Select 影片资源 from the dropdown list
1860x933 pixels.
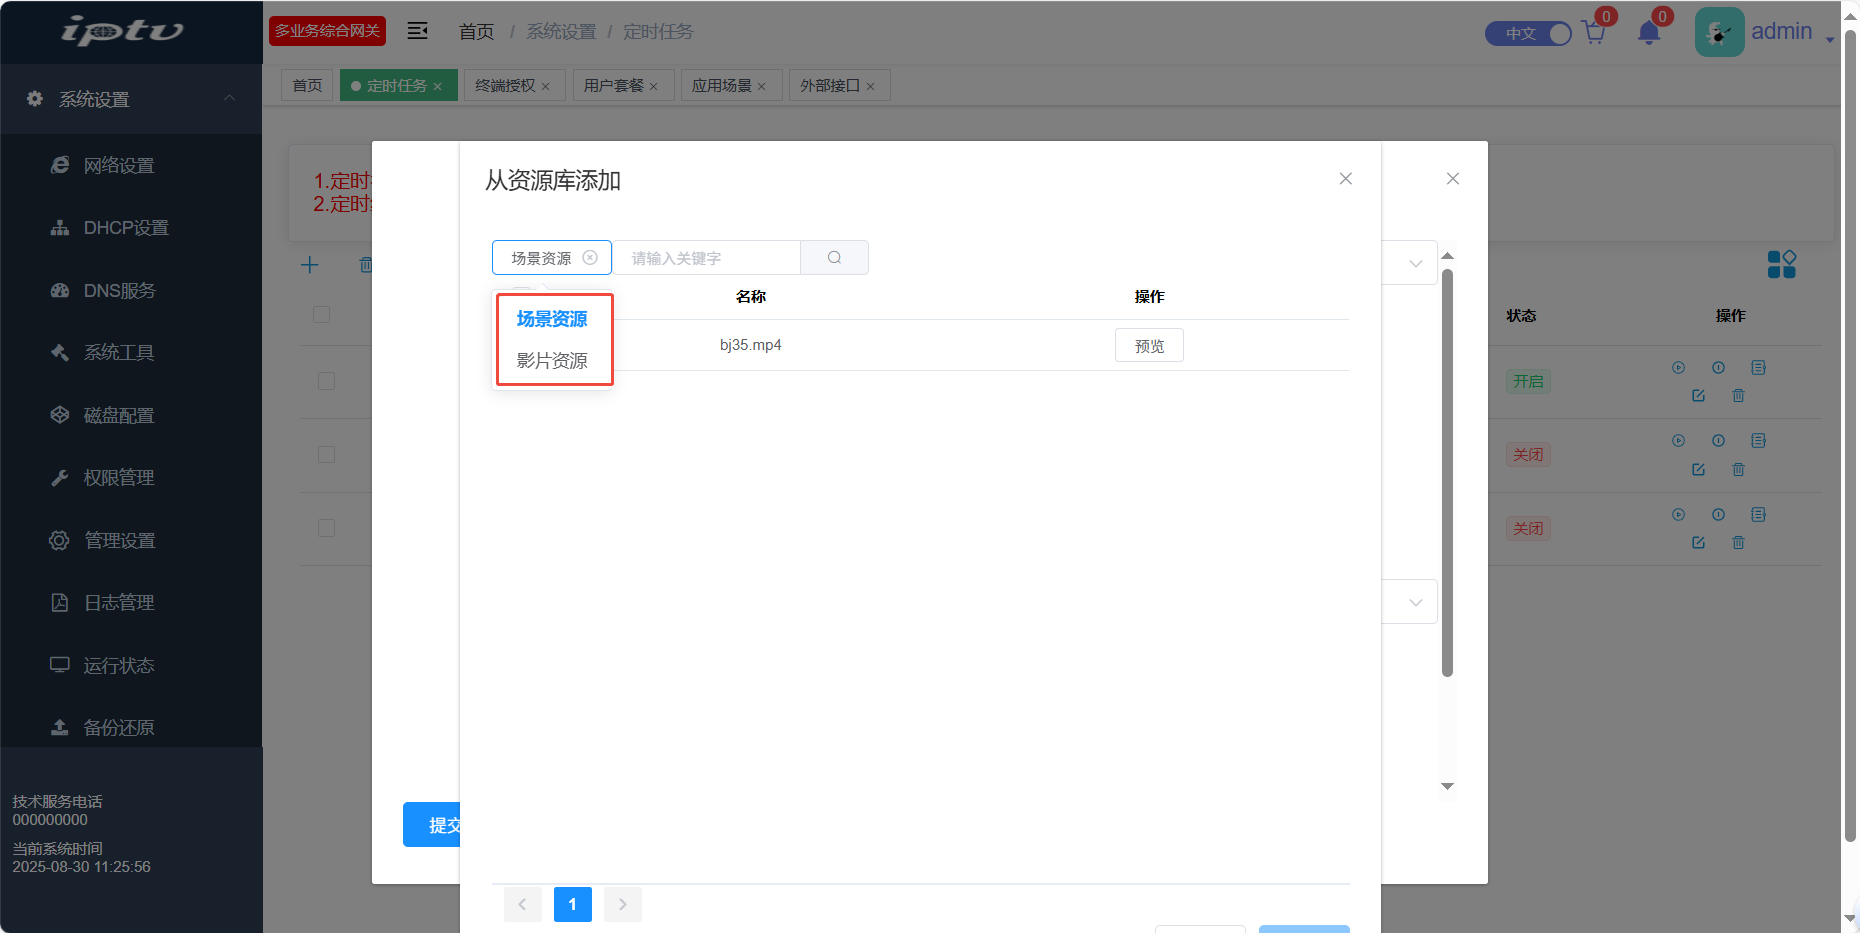pos(552,361)
